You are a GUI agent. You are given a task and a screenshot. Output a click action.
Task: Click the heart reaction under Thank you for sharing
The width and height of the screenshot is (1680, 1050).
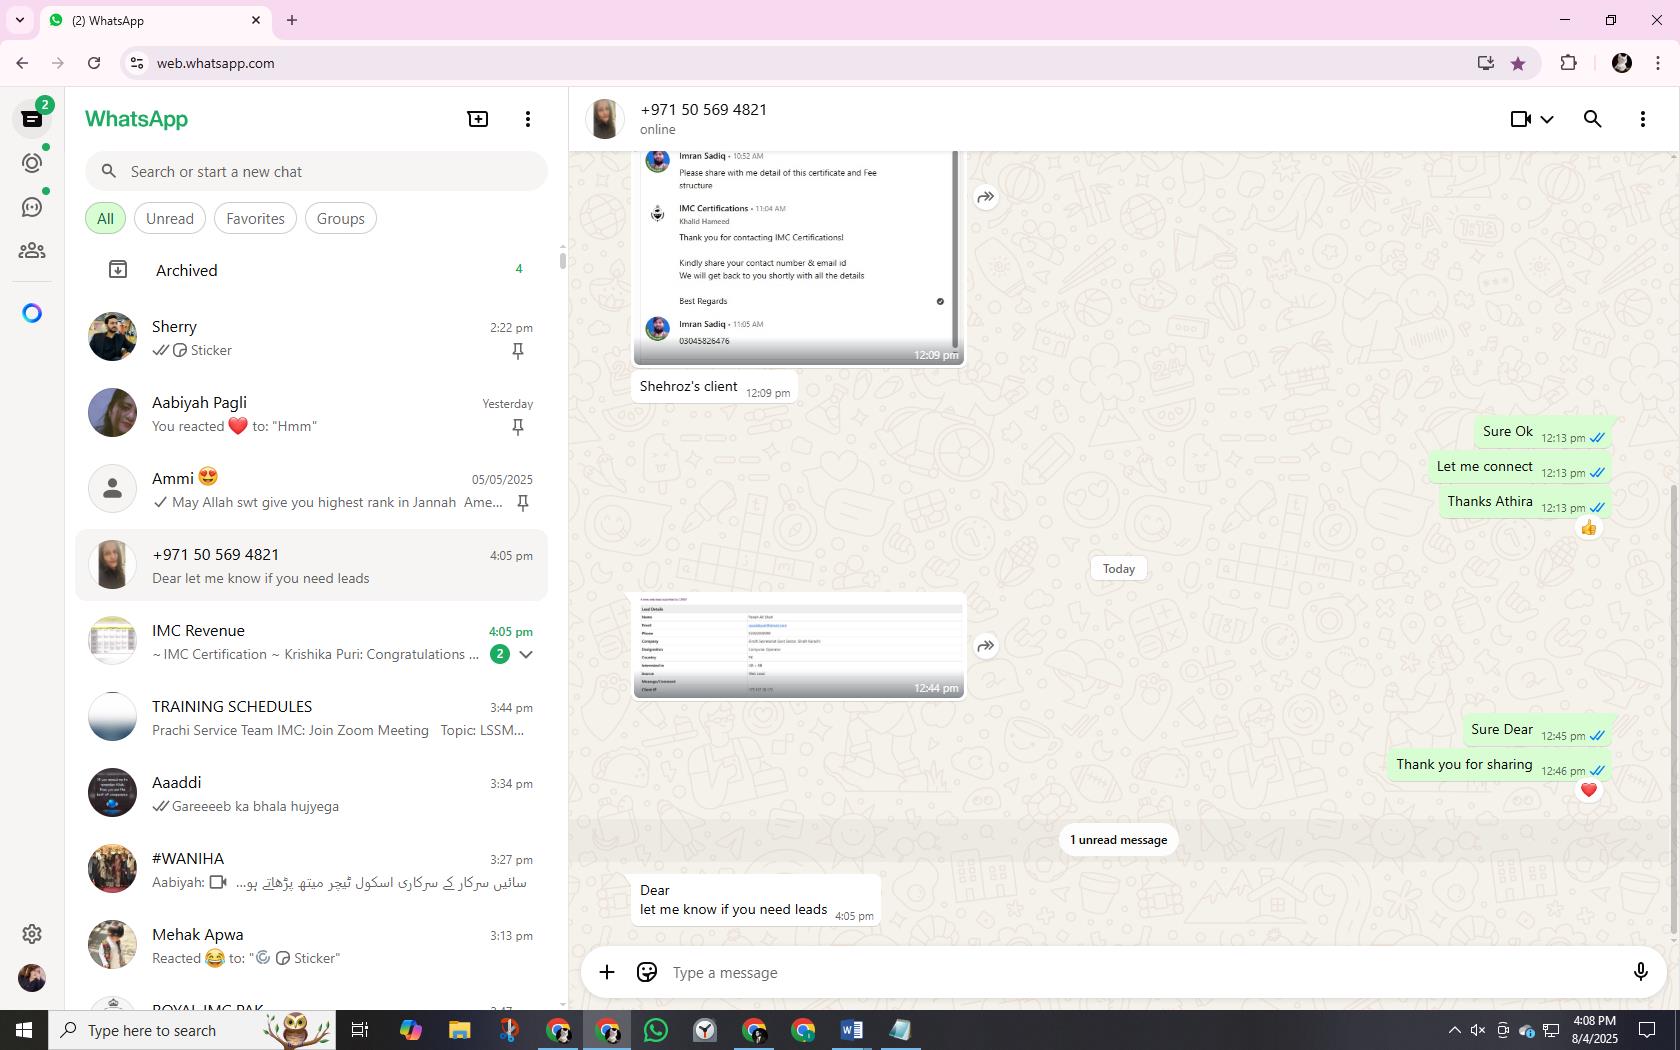(x=1589, y=791)
